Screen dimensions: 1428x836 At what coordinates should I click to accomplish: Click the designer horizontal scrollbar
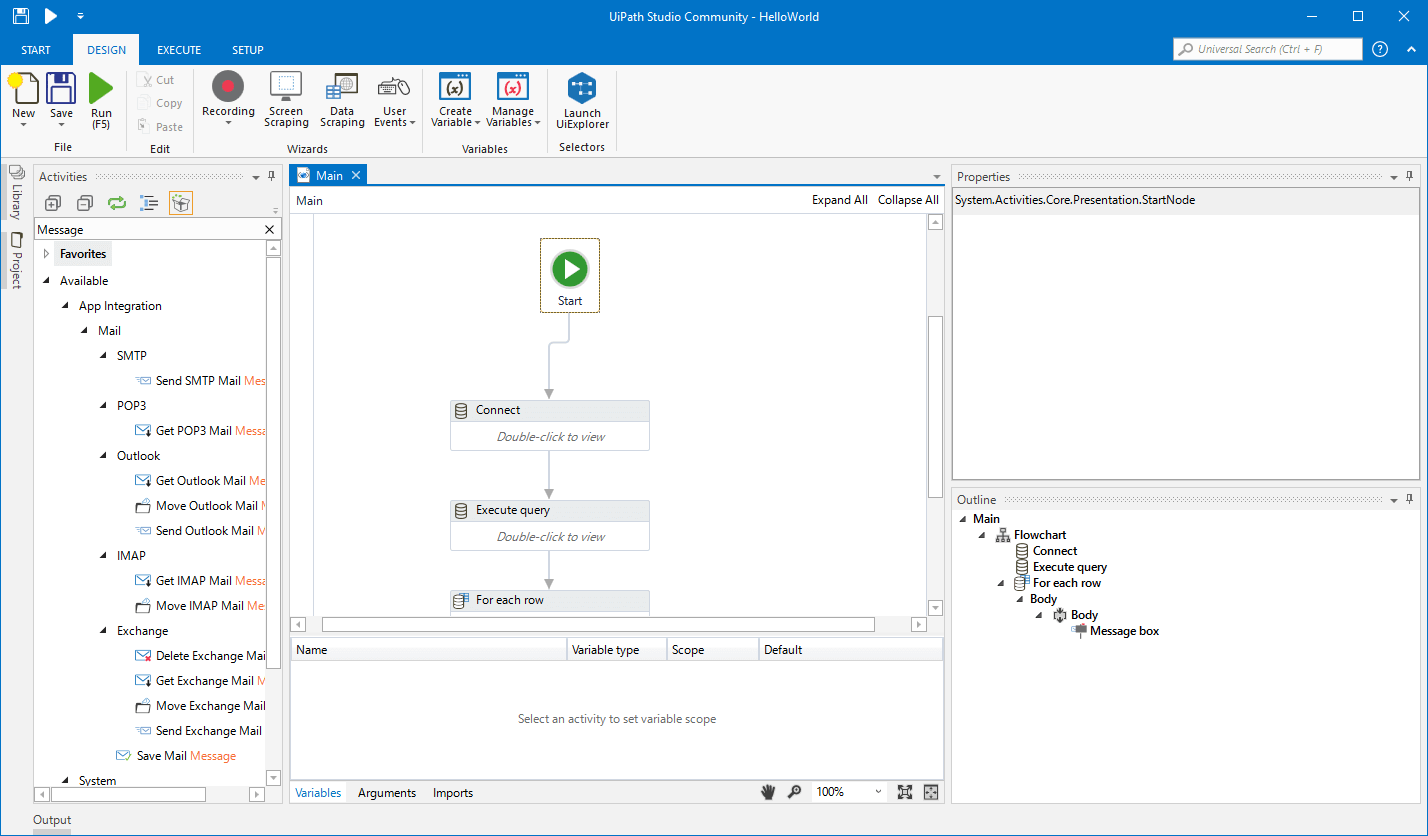598,624
